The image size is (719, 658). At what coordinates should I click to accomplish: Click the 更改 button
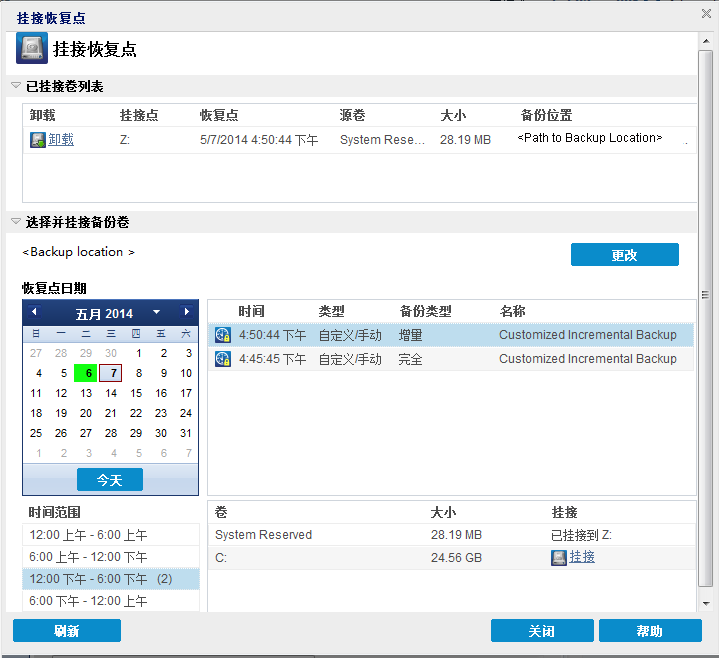point(625,254)
